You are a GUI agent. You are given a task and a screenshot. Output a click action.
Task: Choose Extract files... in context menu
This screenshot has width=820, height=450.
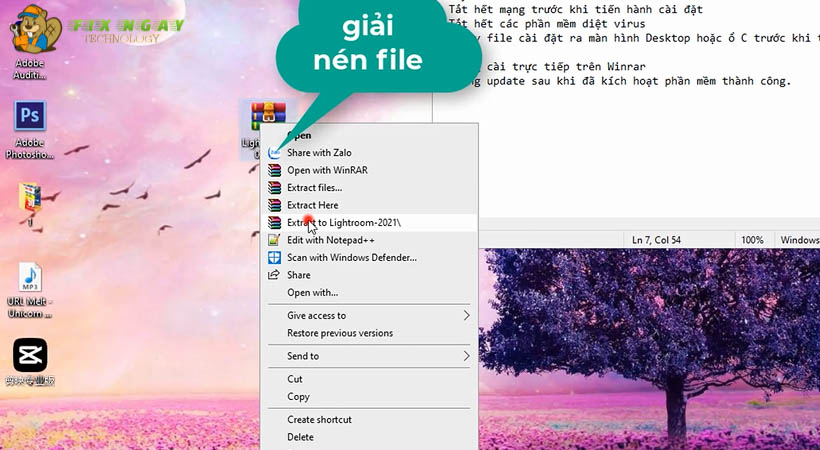314,187
